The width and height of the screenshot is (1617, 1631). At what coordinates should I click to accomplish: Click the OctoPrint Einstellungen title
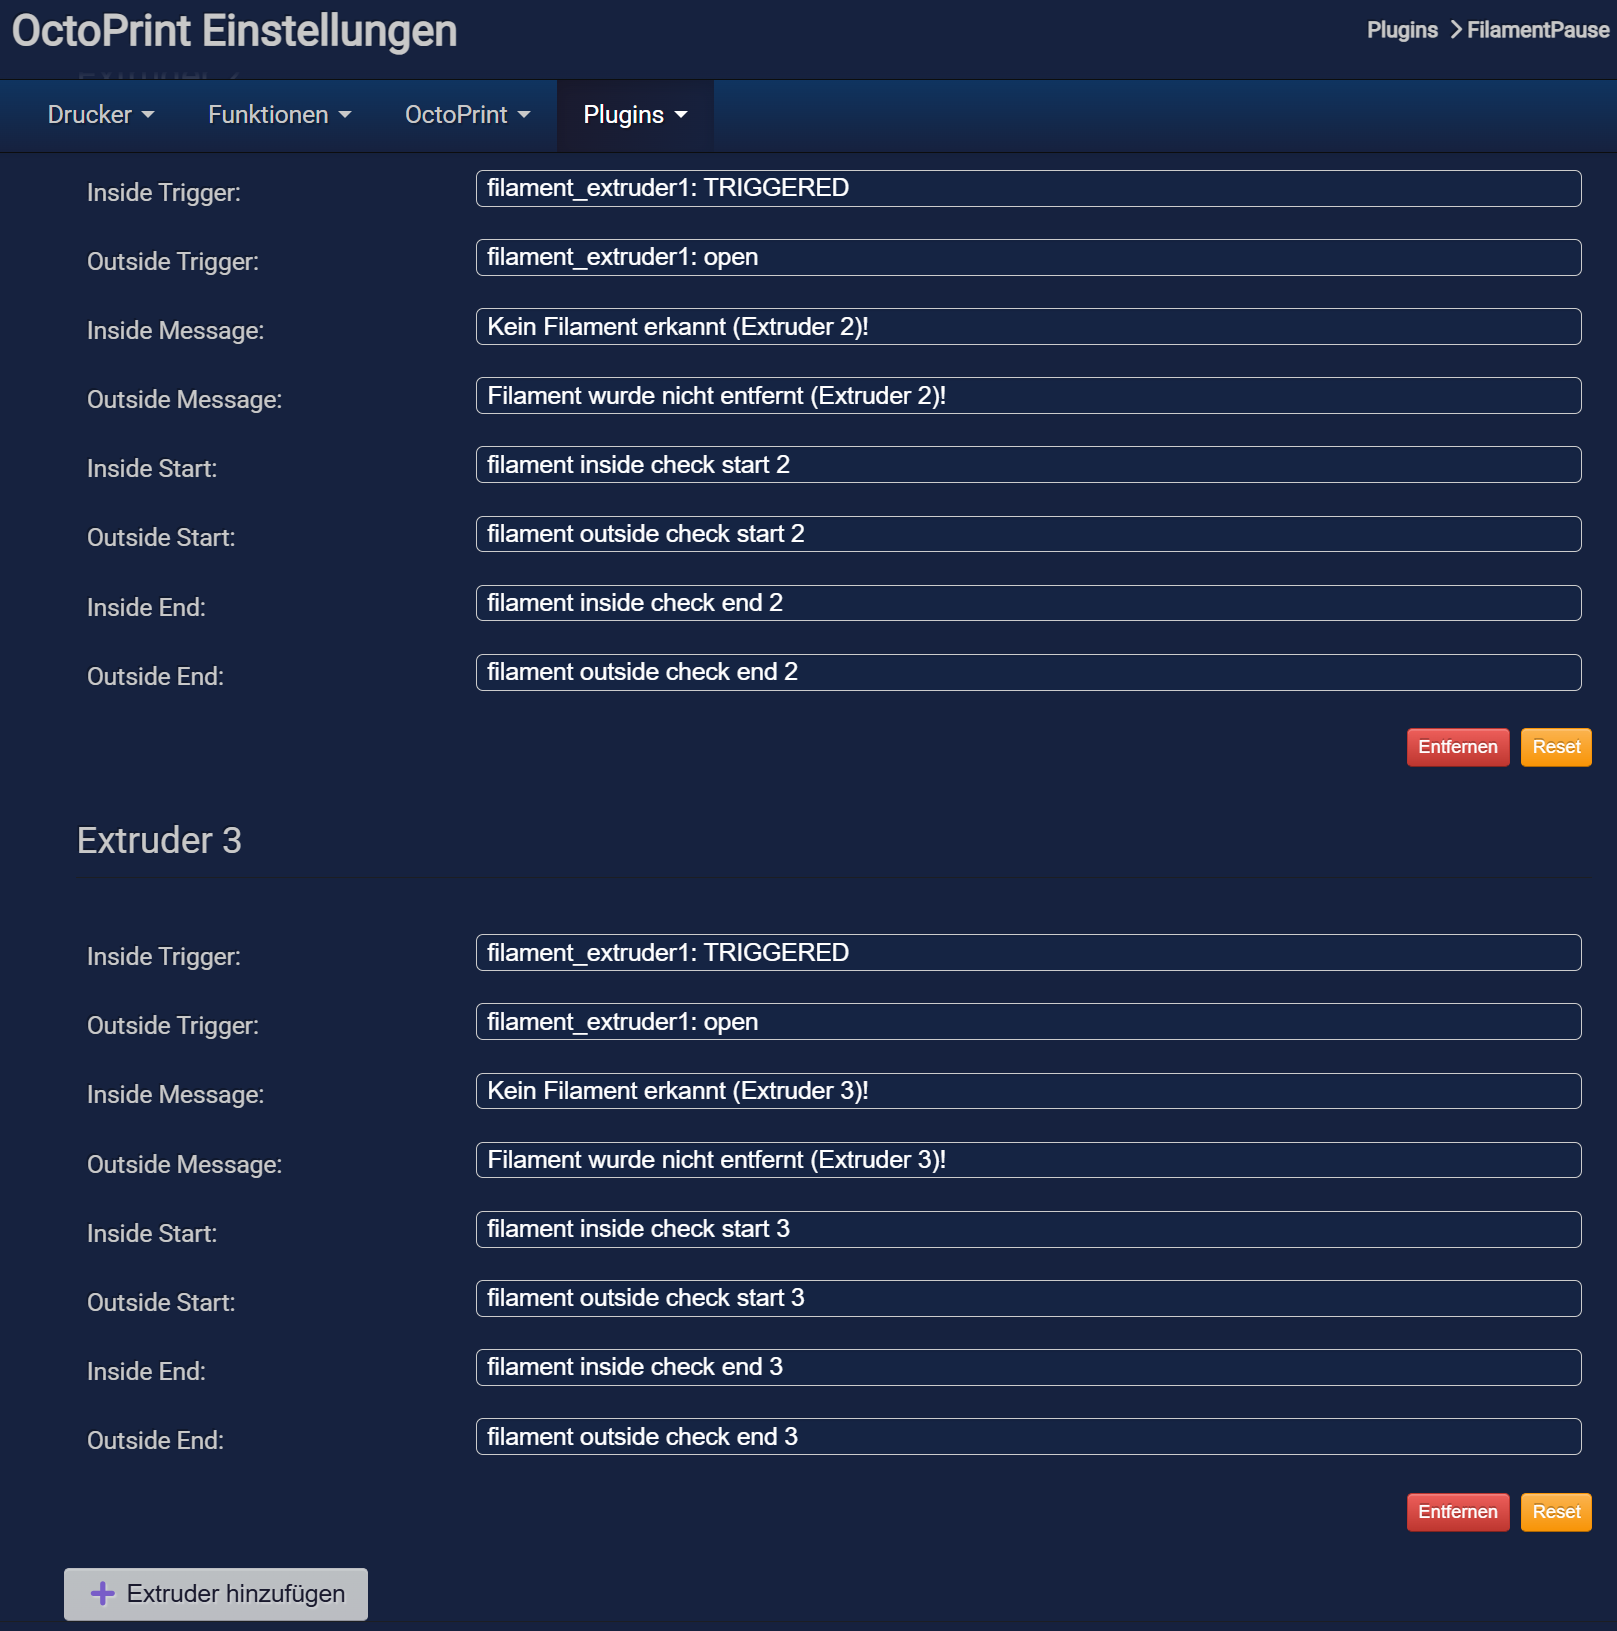[x=234, y=31]
